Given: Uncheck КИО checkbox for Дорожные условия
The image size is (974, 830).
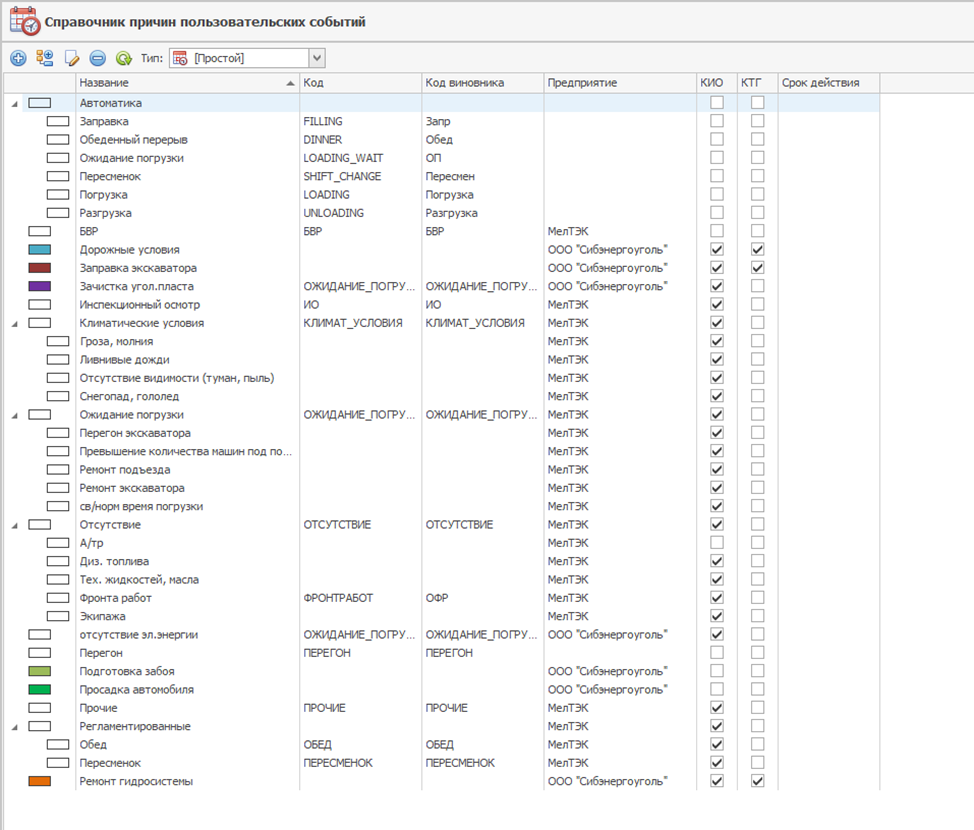Looking at the screenshot, I should (716, 250).
